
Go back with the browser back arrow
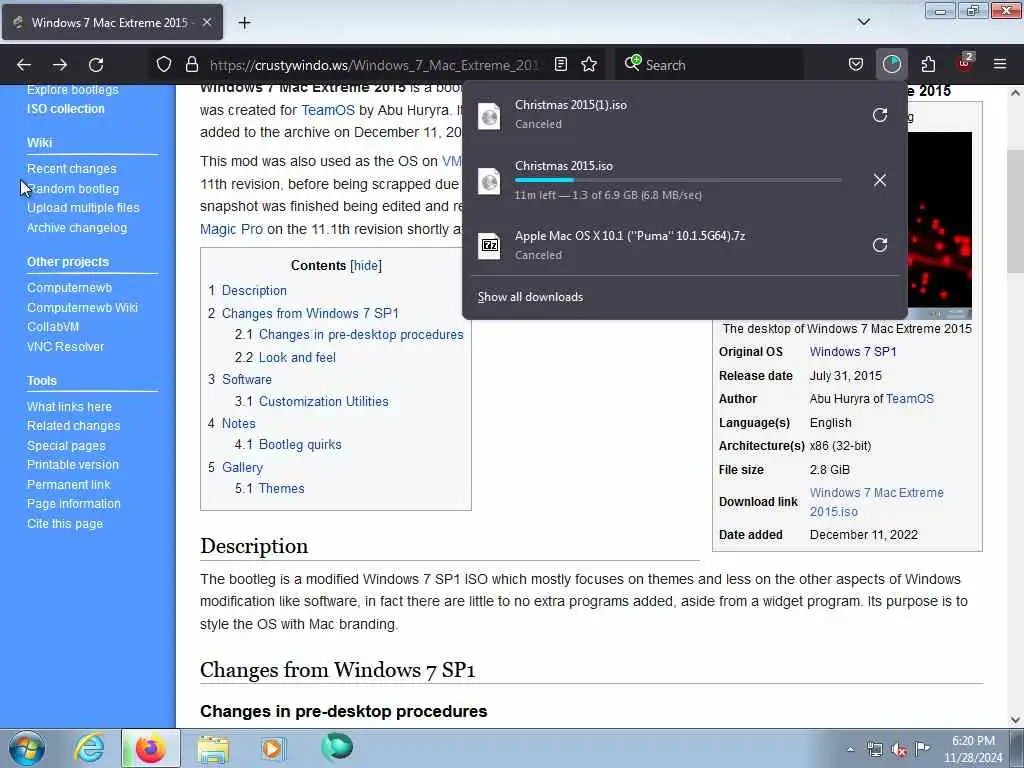(x=24, y=65)
